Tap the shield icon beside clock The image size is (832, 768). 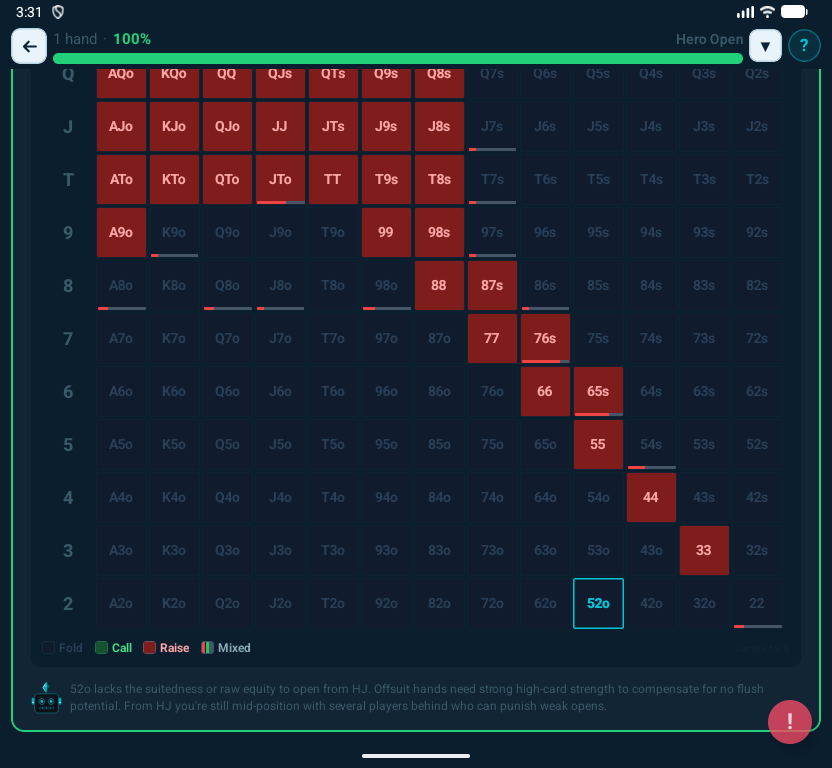click(58, 12)
